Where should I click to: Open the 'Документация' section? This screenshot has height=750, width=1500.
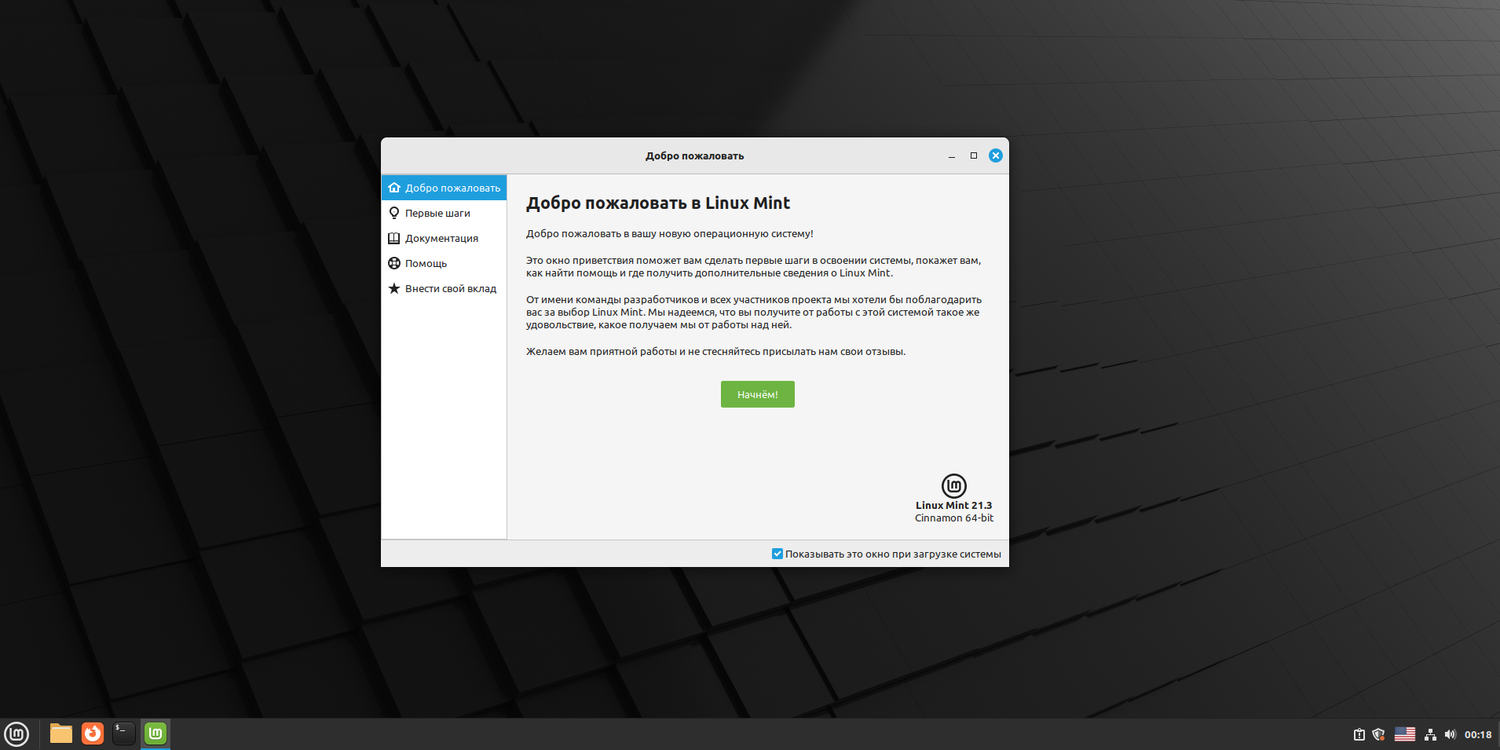444,238
